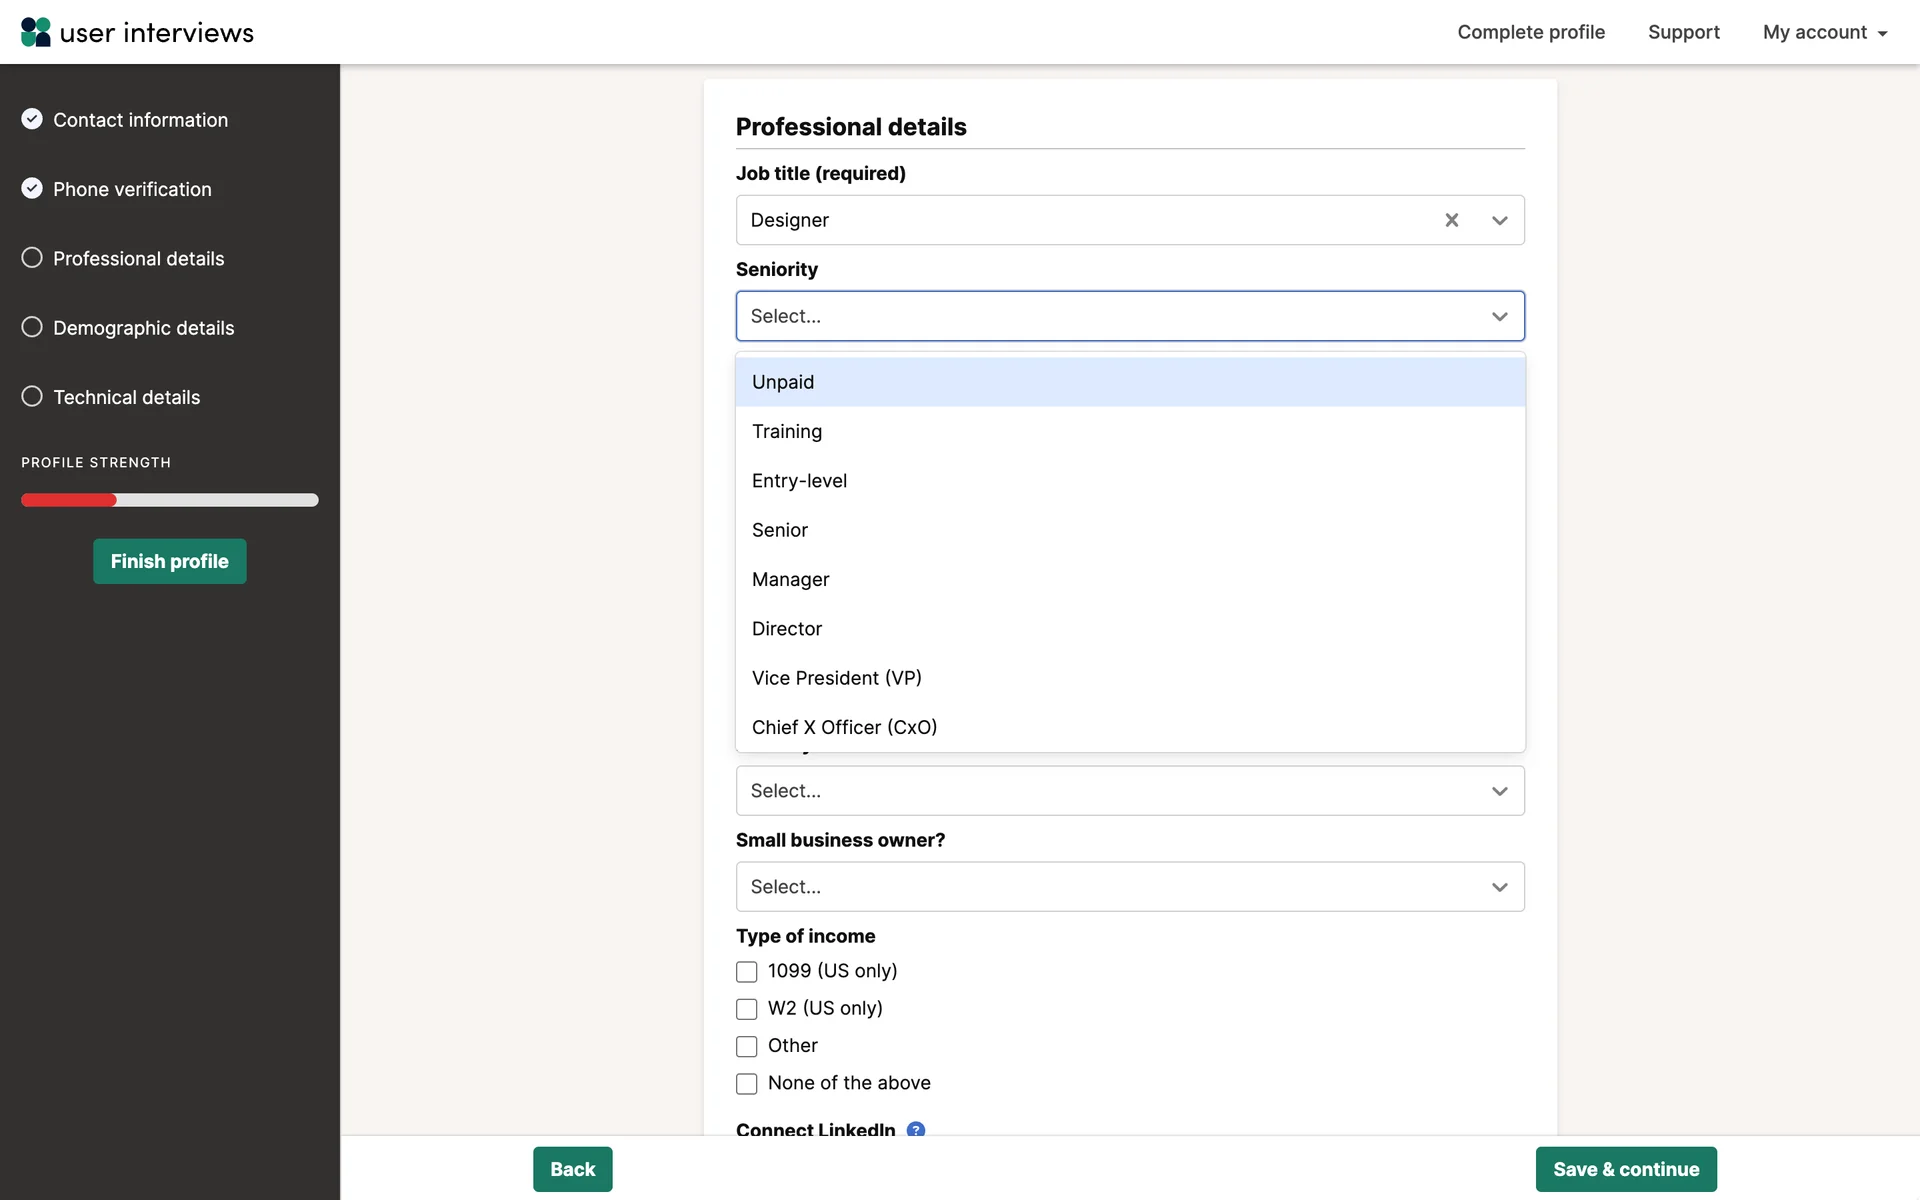Open the Small business owner dropdown
The image size is (1920, 1200).
click(1129, 887)
